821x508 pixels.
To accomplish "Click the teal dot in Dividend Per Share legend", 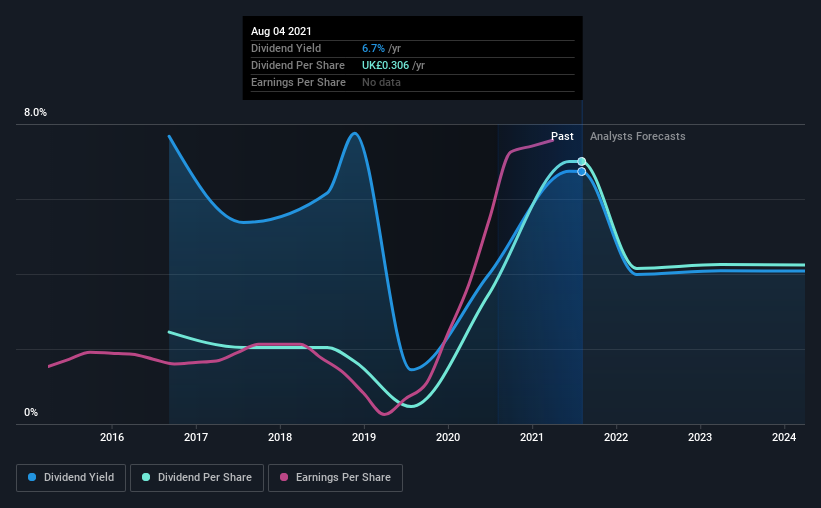I will point(146,477).
